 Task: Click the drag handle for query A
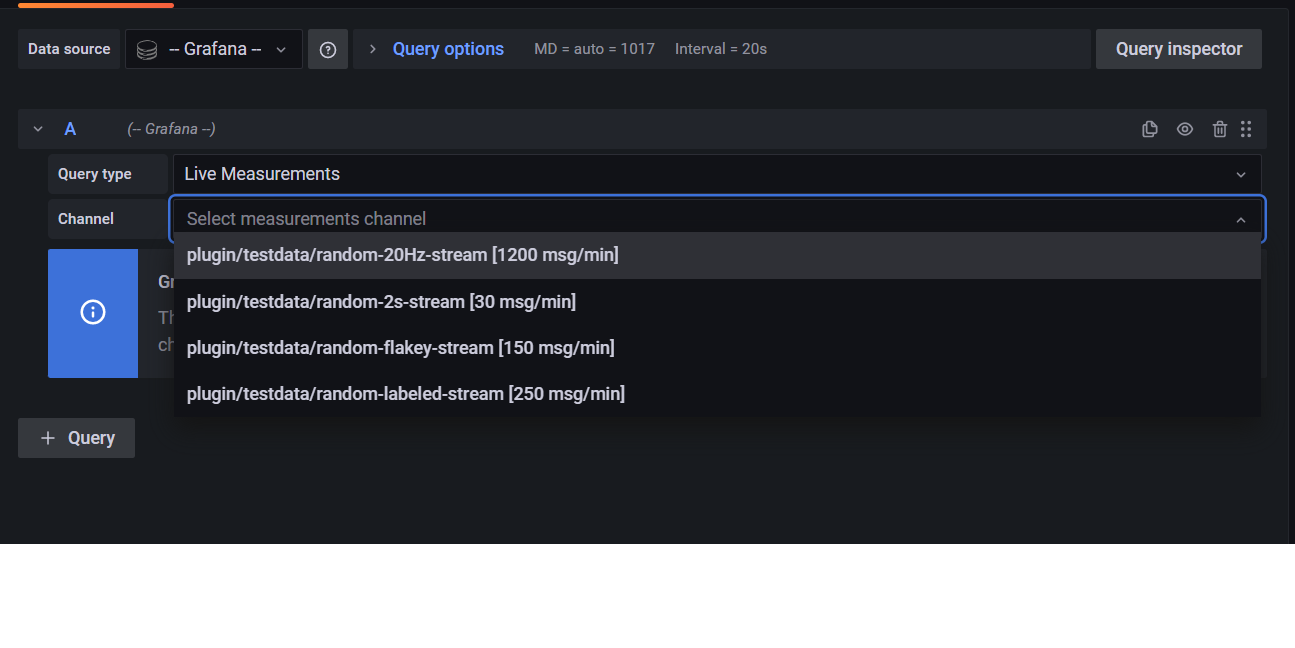(x=1246, y=129)
